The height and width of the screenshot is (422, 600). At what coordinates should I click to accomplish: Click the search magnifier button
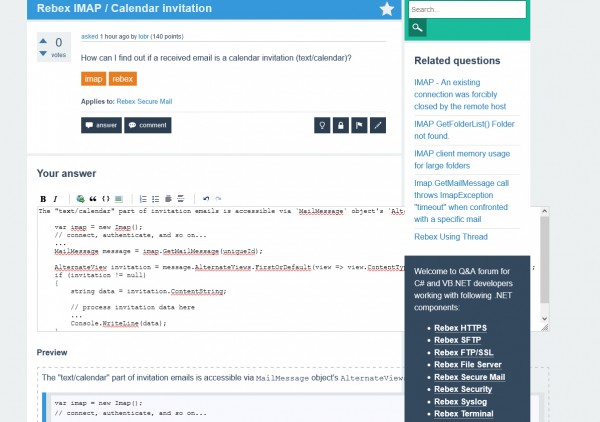(x=417, y=29)
